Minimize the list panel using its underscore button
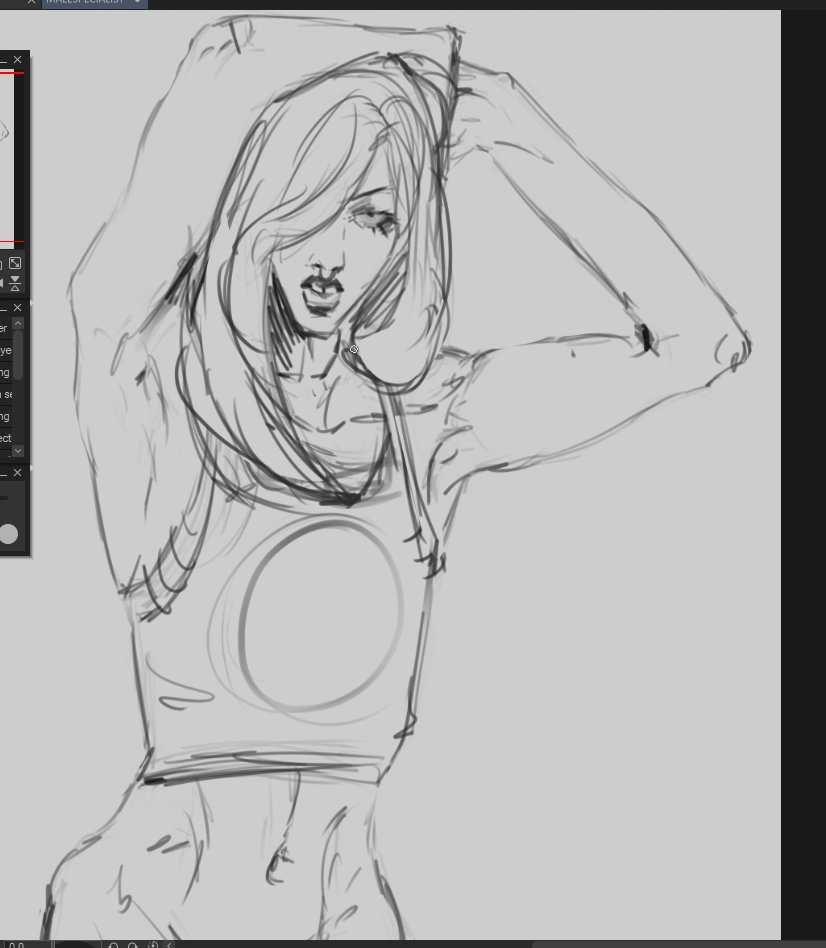This screenshot has height=948, width=826. pos(4,307)
